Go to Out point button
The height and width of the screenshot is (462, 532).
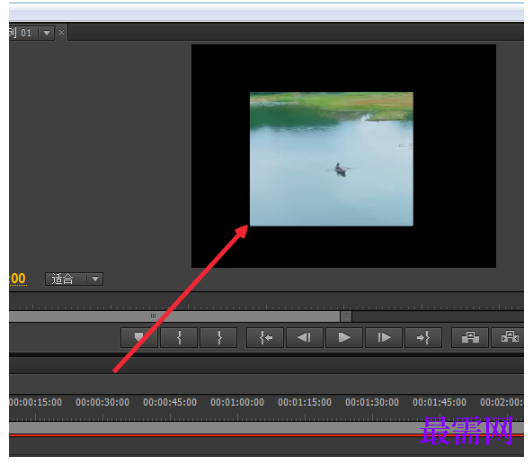423,337
